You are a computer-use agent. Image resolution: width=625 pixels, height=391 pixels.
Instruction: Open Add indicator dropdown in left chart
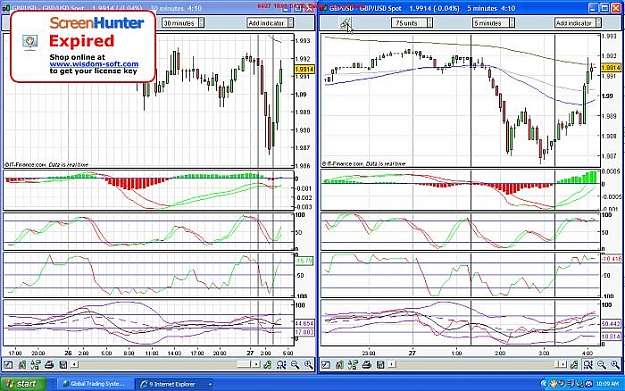270,23
